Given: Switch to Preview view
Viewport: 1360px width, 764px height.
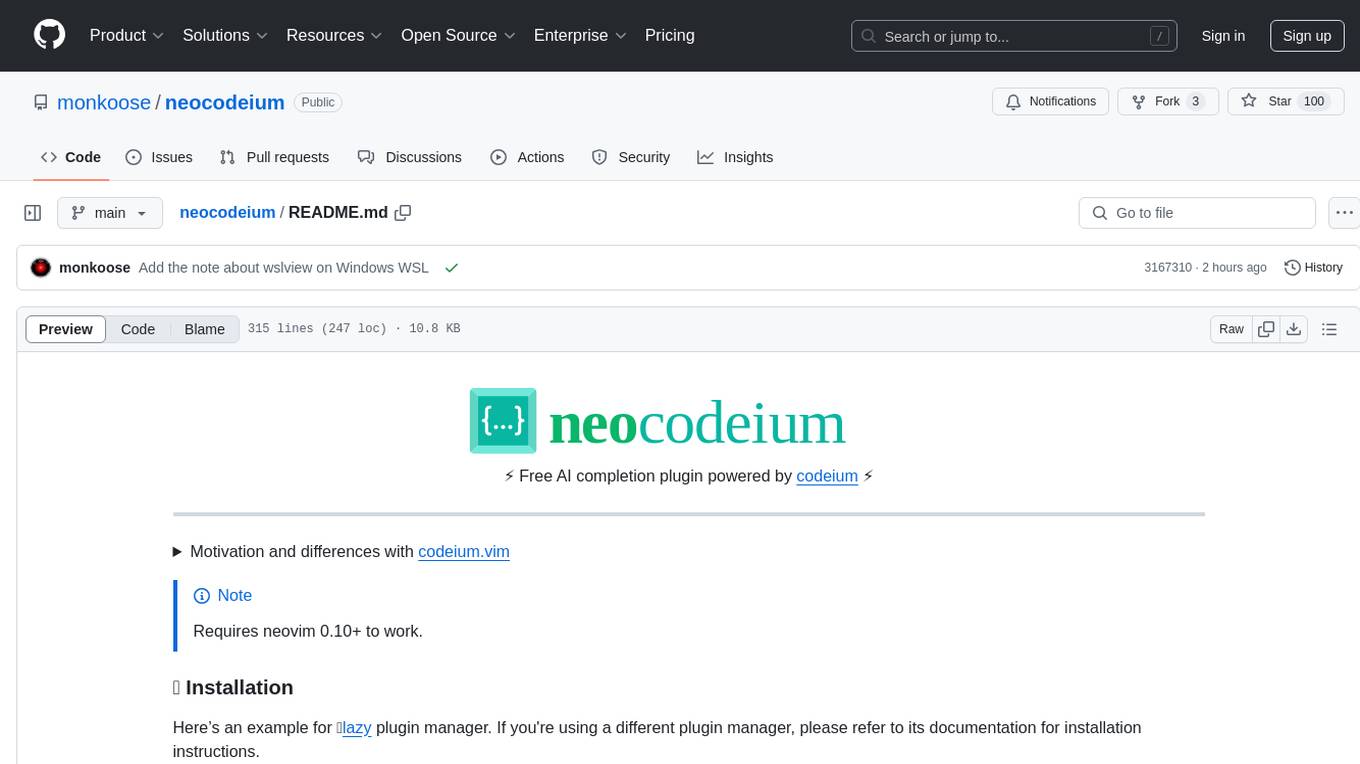Looking at the screenshot, I should tap(66, 329).
